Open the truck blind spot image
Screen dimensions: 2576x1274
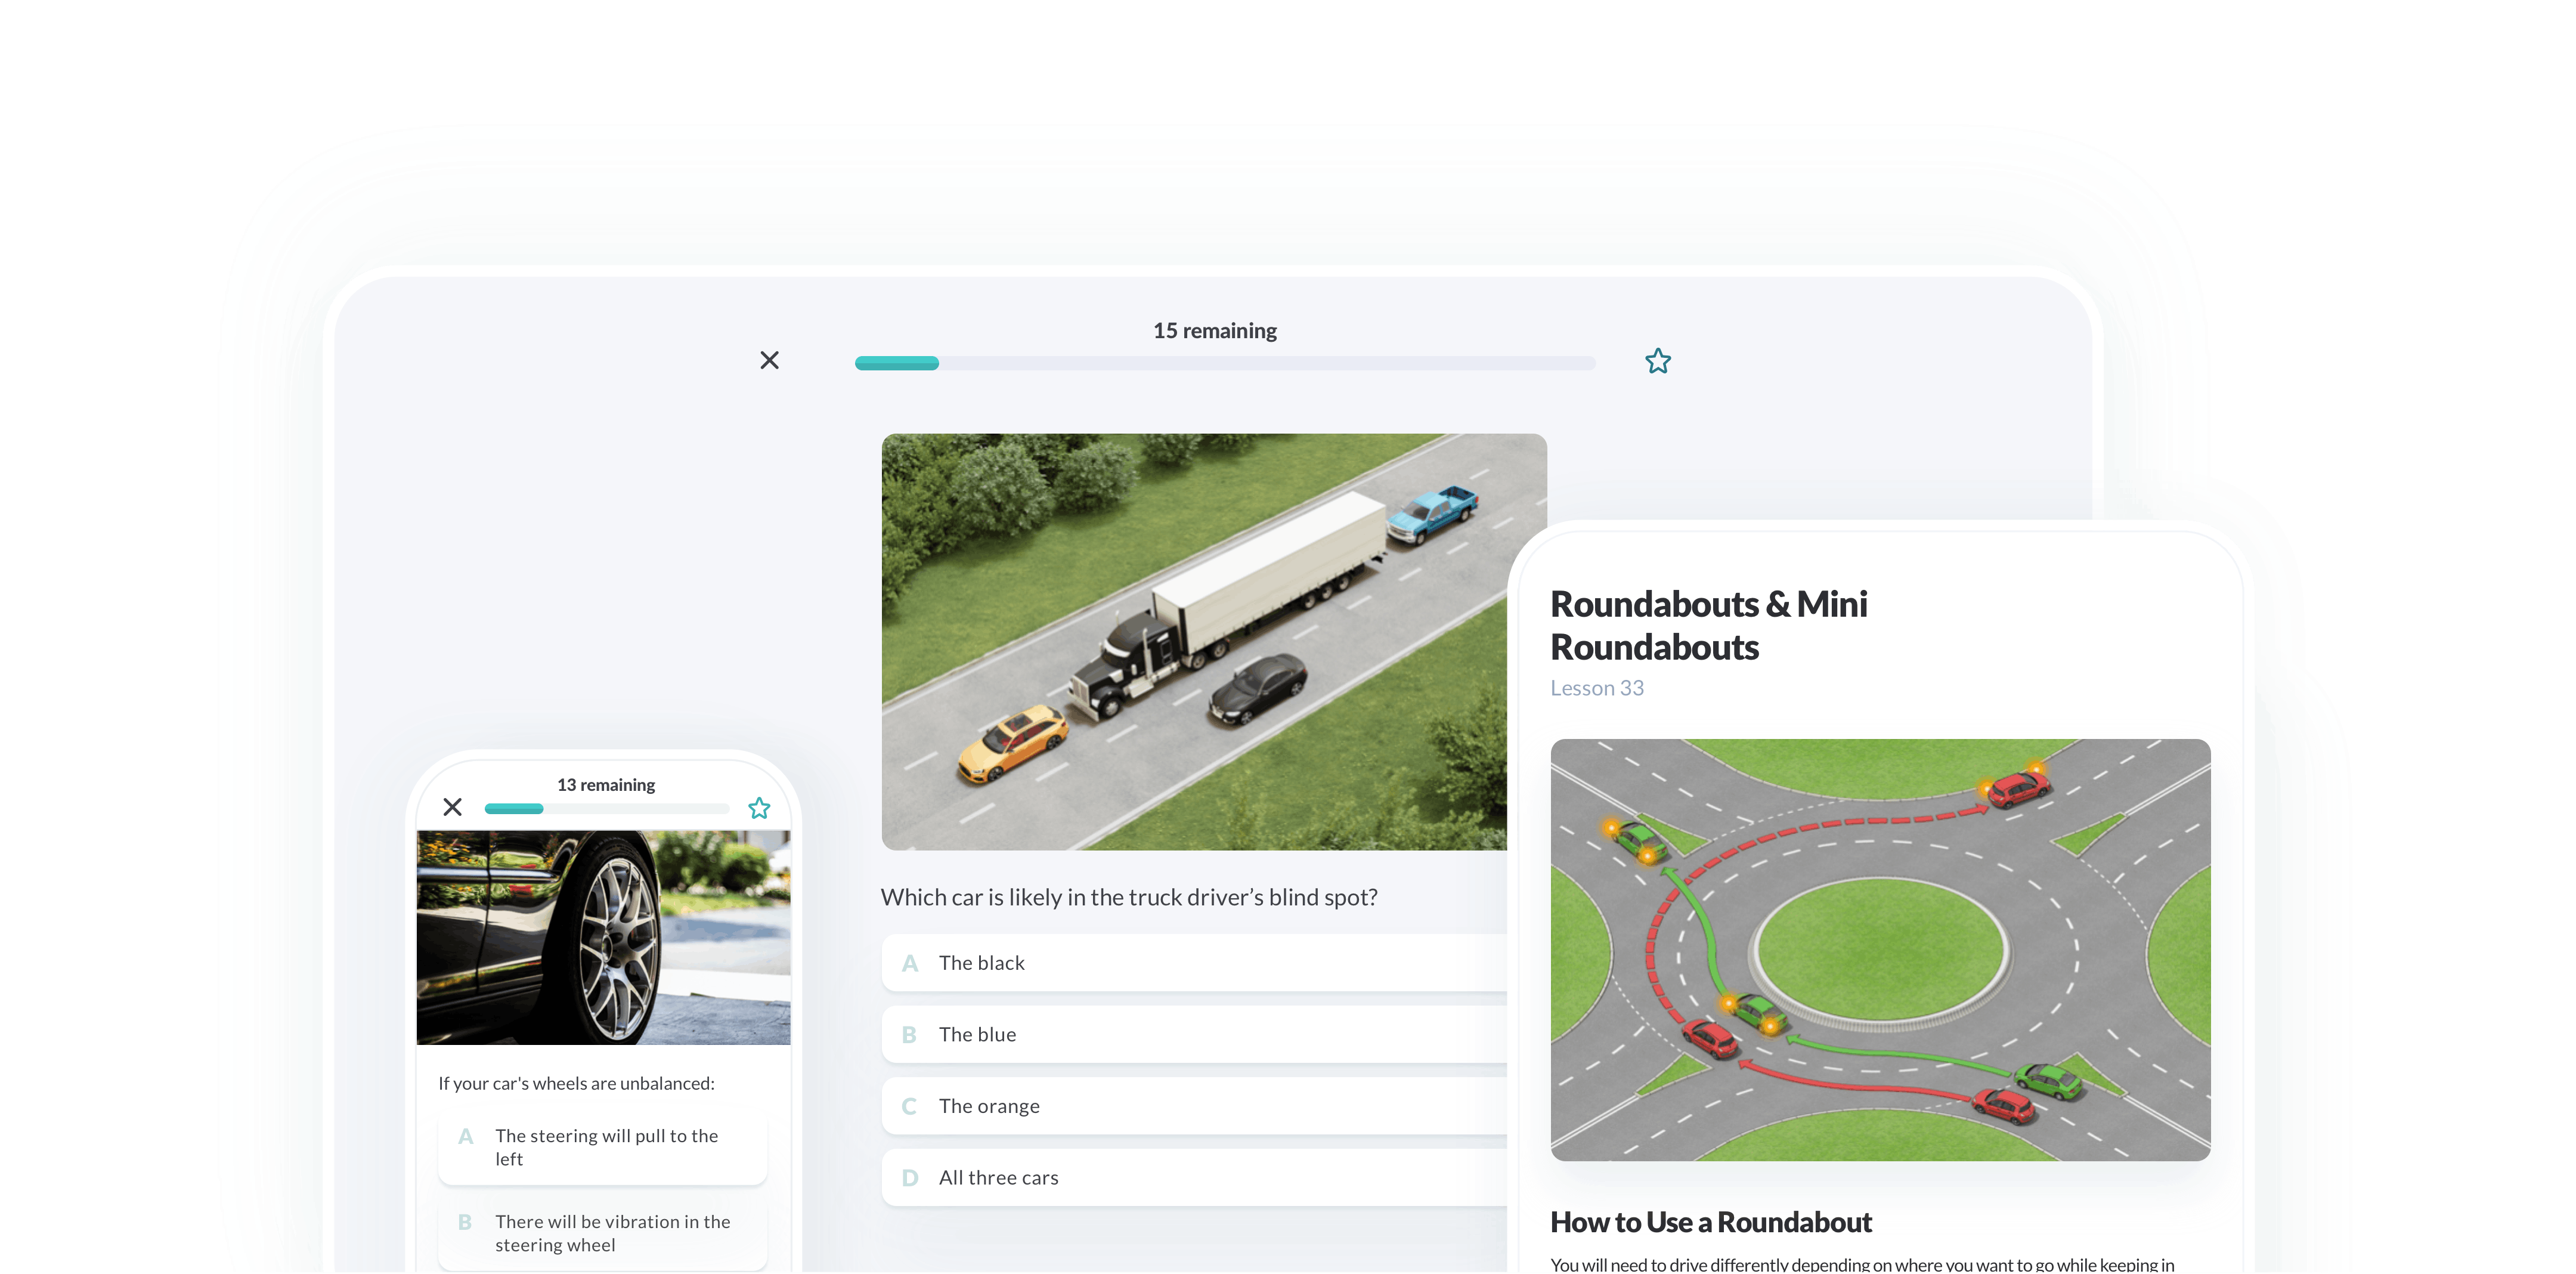(1190, 641)
